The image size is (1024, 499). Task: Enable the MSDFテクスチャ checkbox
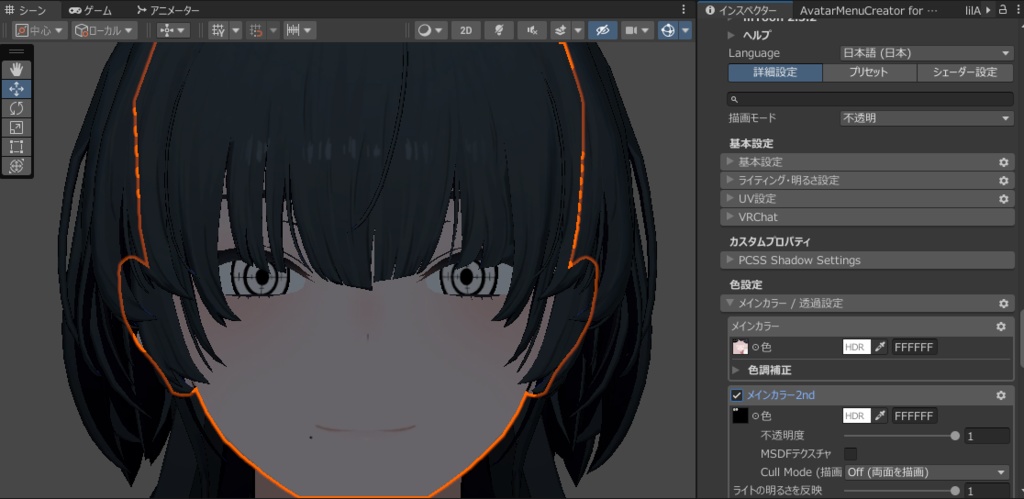click(x=850, y=453)
